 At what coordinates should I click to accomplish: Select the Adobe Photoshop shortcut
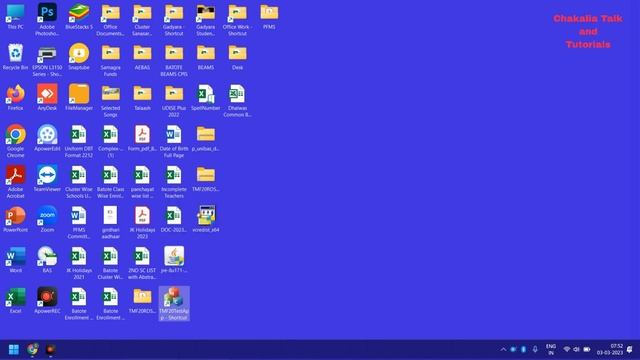click(x=47, y=19)
